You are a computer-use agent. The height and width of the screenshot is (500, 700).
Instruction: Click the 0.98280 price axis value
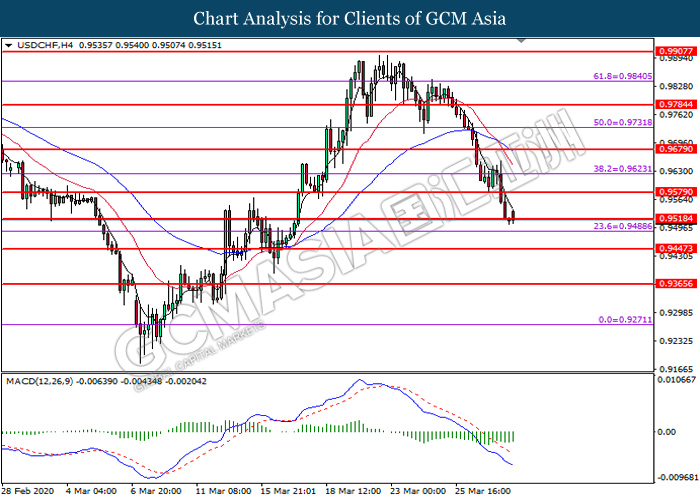click(x=677, y=86)
